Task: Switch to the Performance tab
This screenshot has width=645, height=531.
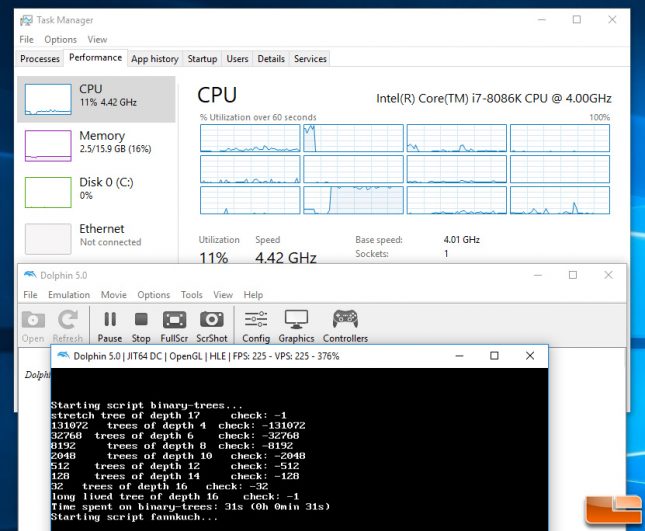Action: pyautogui.click(x=95, y=58)
